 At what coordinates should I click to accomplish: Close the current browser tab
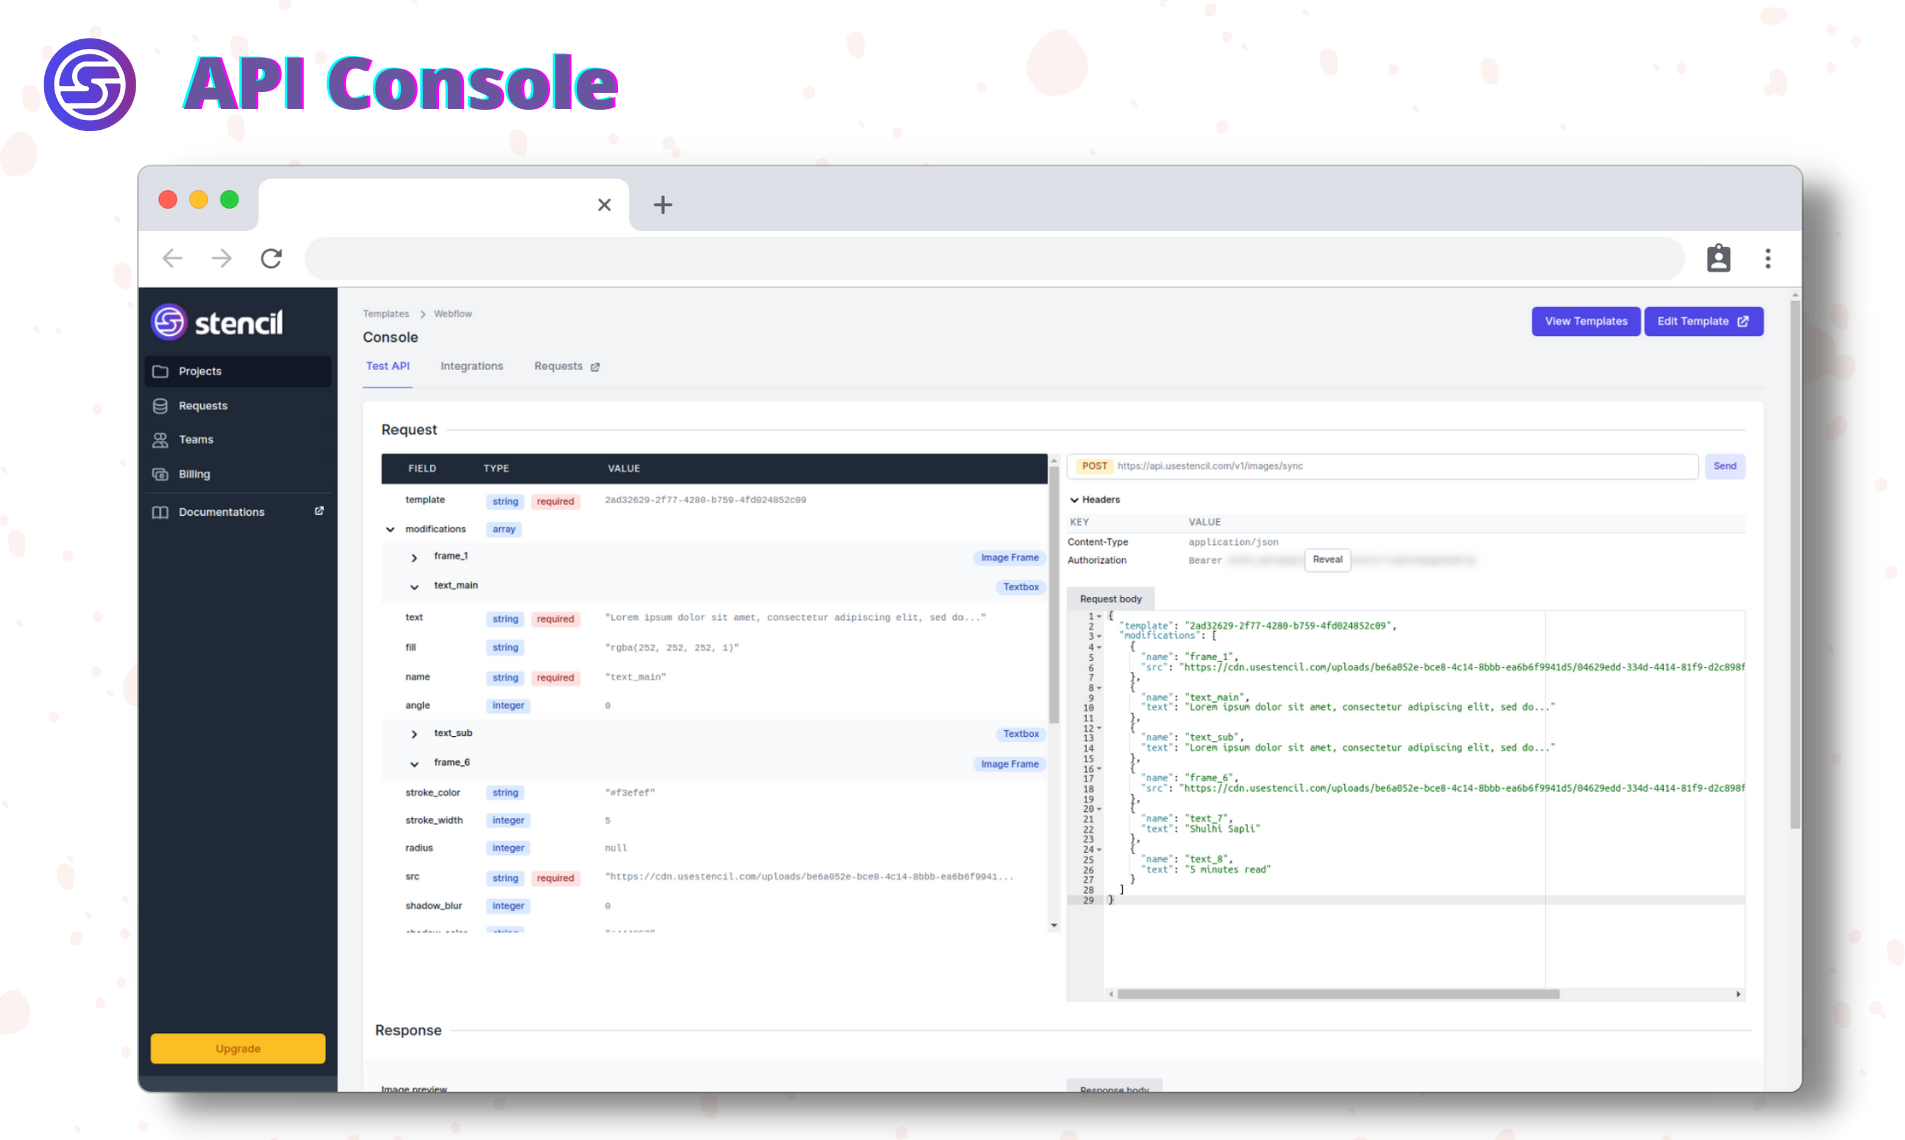click(x=604, y=205)
